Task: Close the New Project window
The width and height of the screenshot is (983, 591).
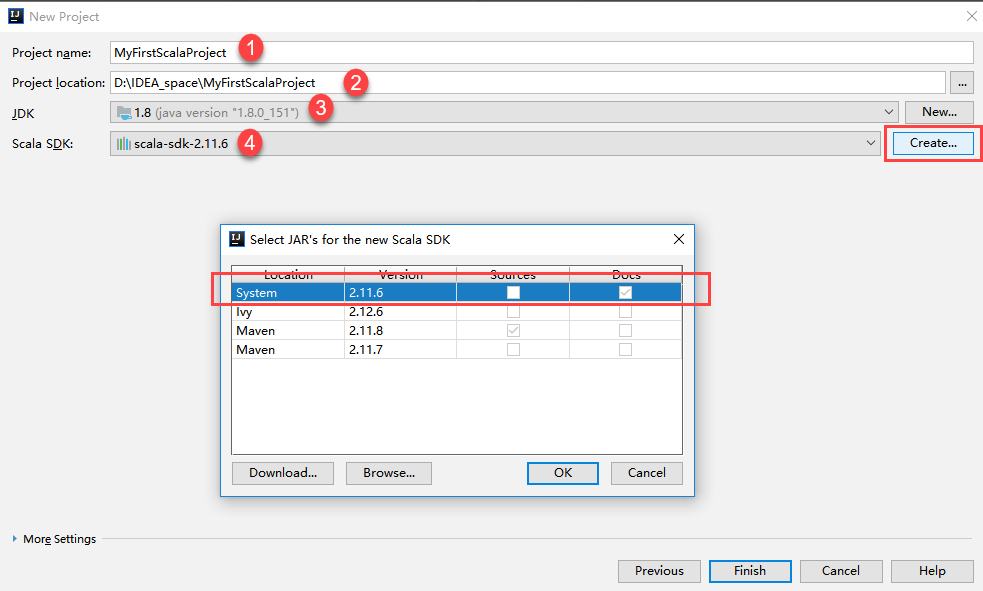Action: [971, 16]
